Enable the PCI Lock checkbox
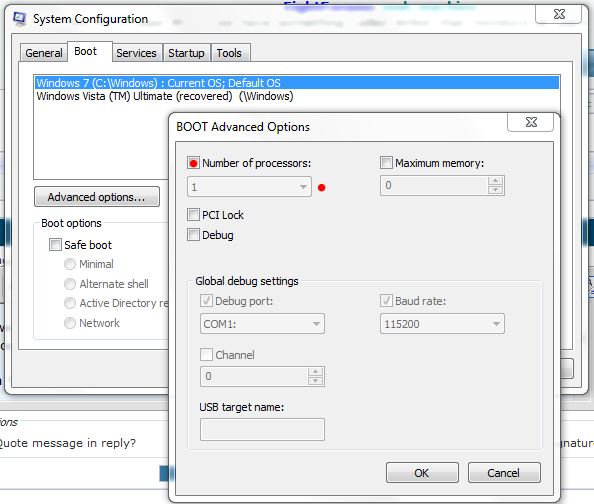The image size is (594, 504). pyautogui.click(x=193, y=214)
